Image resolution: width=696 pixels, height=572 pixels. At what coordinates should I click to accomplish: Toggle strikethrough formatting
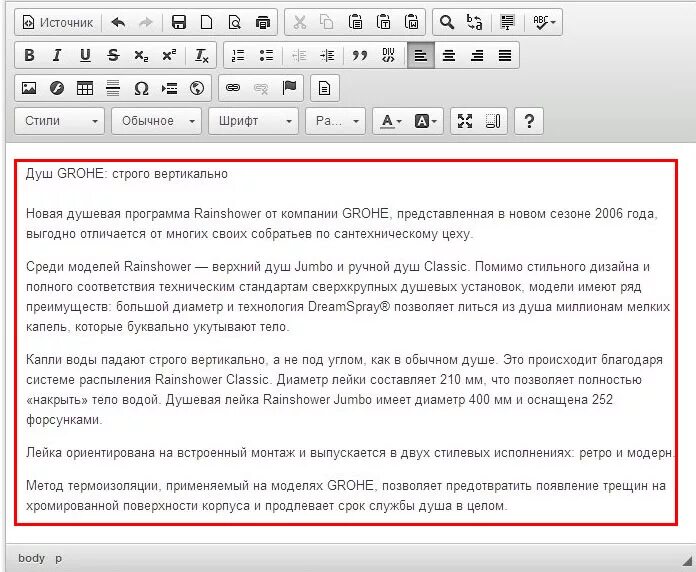(113, 55)
